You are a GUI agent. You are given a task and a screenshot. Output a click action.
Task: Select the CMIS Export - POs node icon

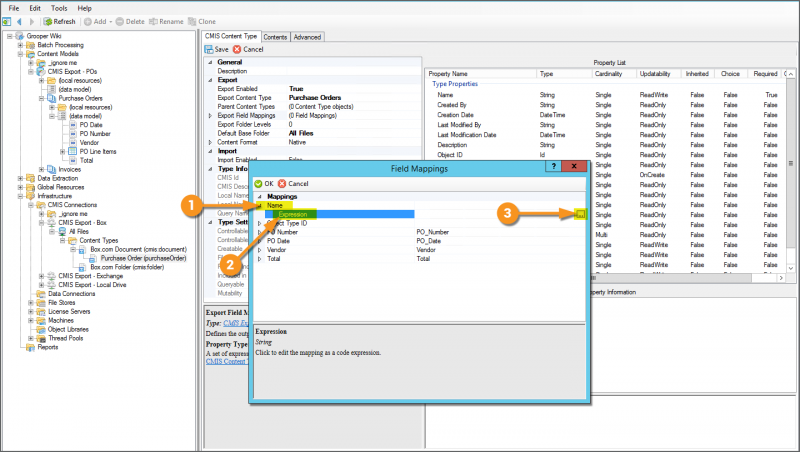tap(41, 71)
